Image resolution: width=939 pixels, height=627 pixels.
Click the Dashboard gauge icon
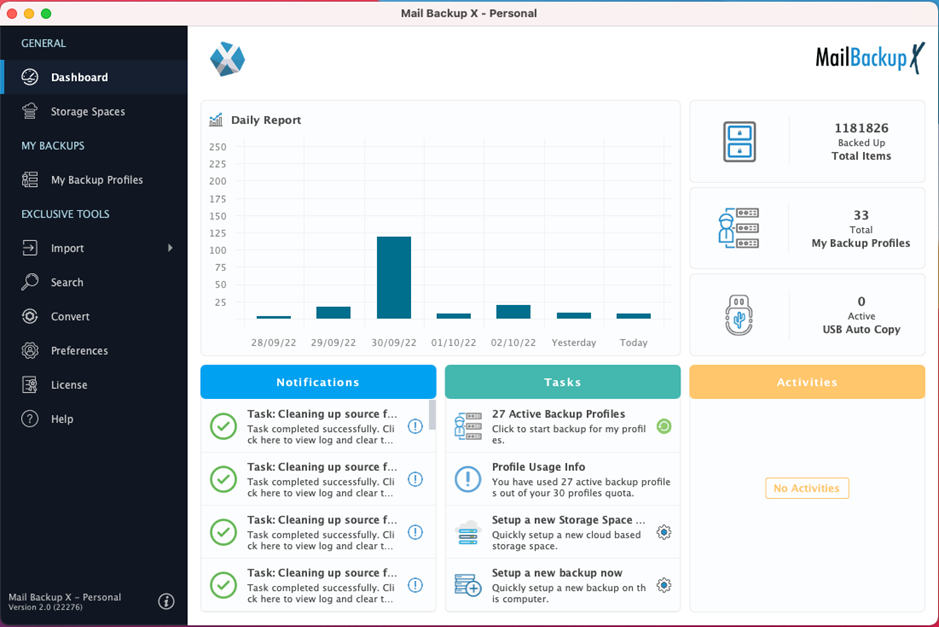tap(30, 77)
